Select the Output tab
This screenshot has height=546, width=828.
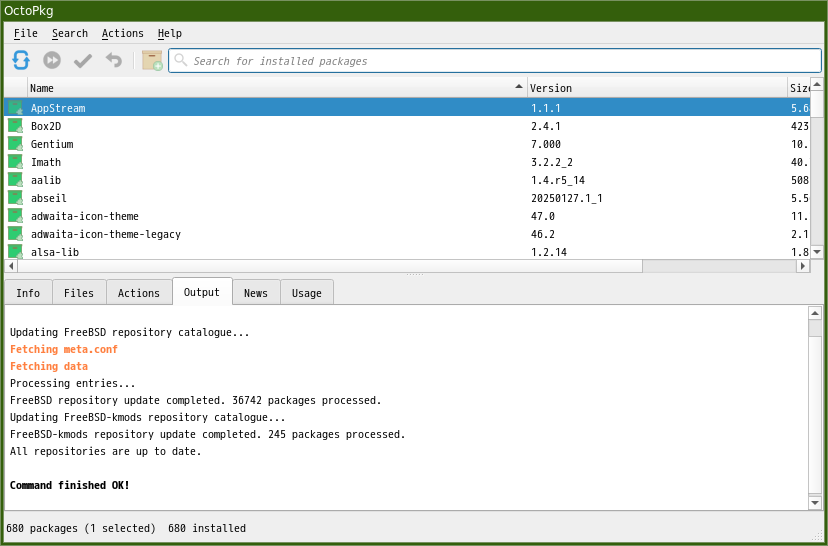click(202, 292)
